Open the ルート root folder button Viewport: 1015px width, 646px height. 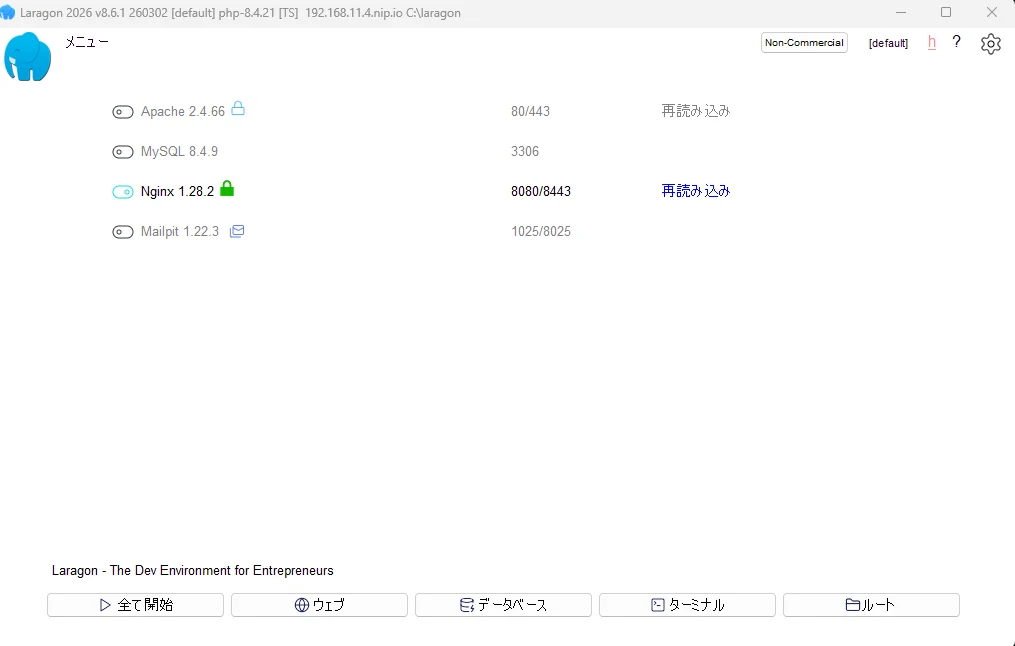point(871,605)
